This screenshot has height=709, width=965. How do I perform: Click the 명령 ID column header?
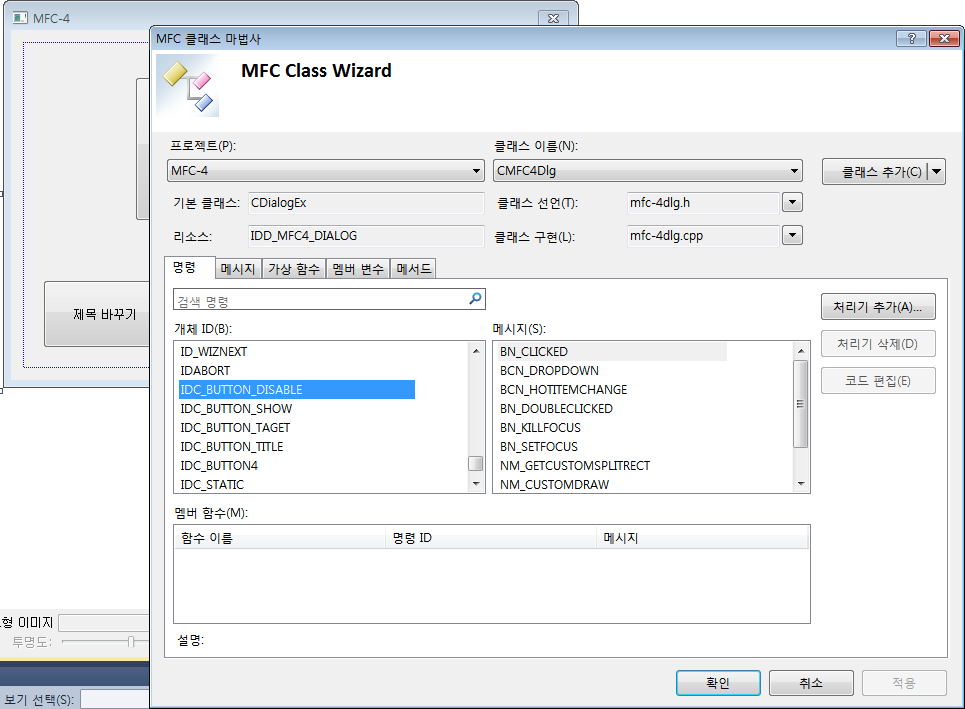tap(491, 538)
